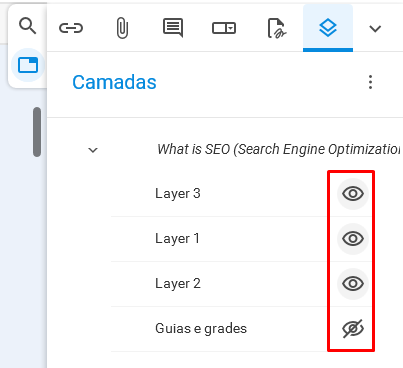The image size is (403, 368).
Task: Open the Comments panel icon
Action: pyautogui.click(x=173, y=28)
